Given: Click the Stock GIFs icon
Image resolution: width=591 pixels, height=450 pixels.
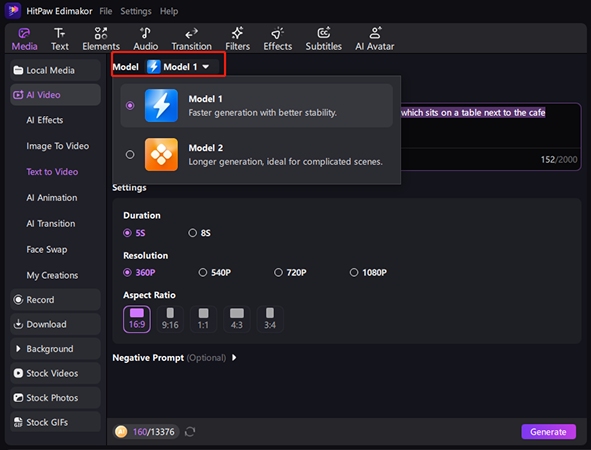Looking at the screenshot, I should point(18,422).
